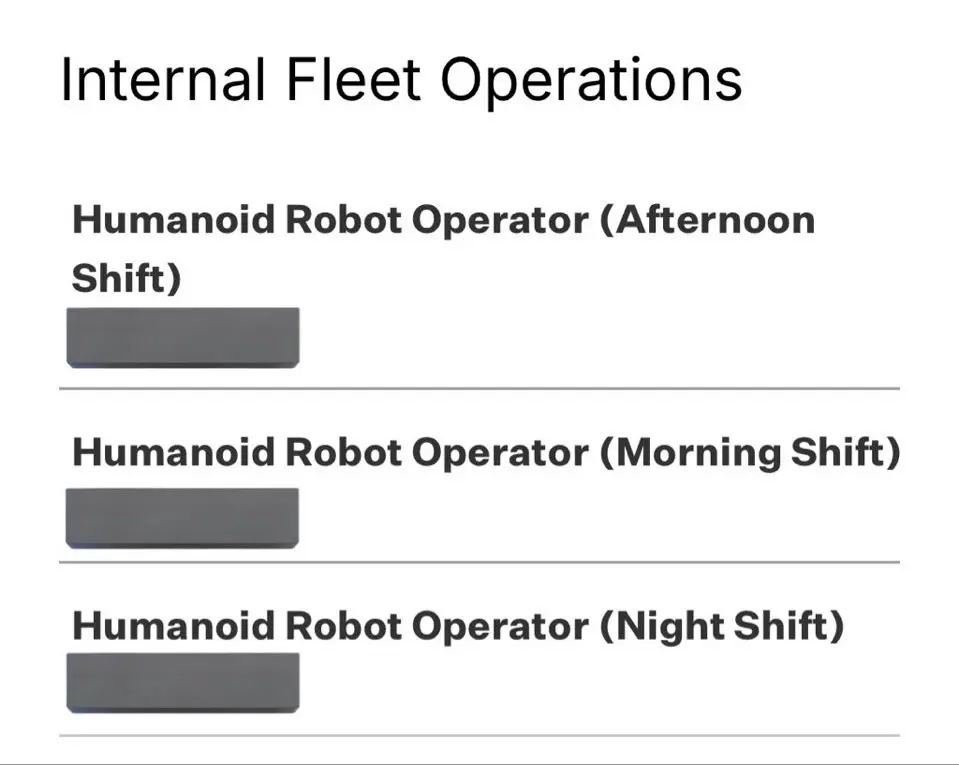Click the Internal Fleet Operations heading
This screenshot has height=765, width=959.
click(x=401, y=81)
